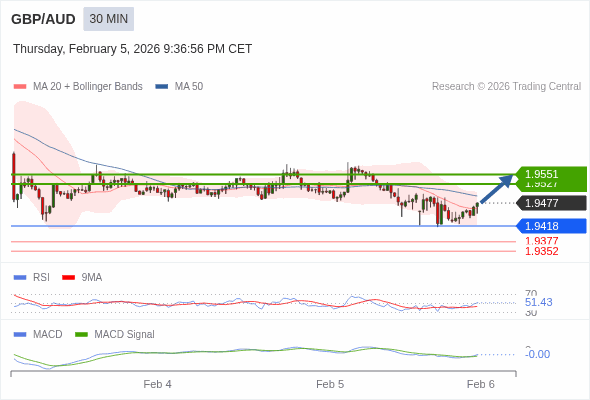
Task: Click the MA 20 + Bollinger Bands red swatch
Action: point(20,87)
